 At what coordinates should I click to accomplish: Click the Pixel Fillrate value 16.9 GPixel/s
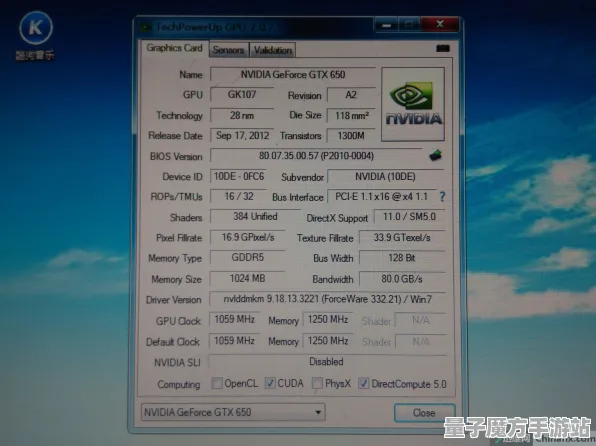point(247,237)
